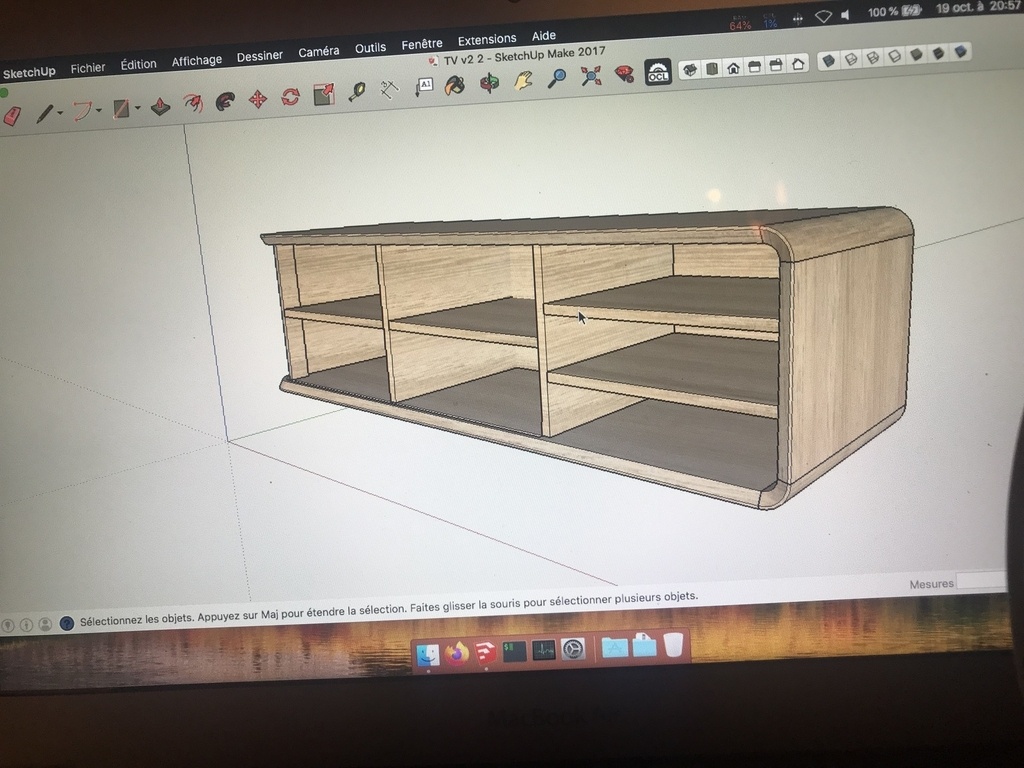Click the volume icon in menu bar
Screen dimensions: 1024x768
(846, 15)
